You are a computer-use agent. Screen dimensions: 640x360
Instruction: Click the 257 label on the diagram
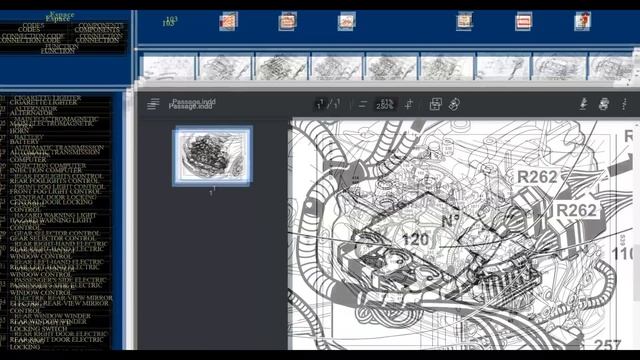(x=607, y=345)
